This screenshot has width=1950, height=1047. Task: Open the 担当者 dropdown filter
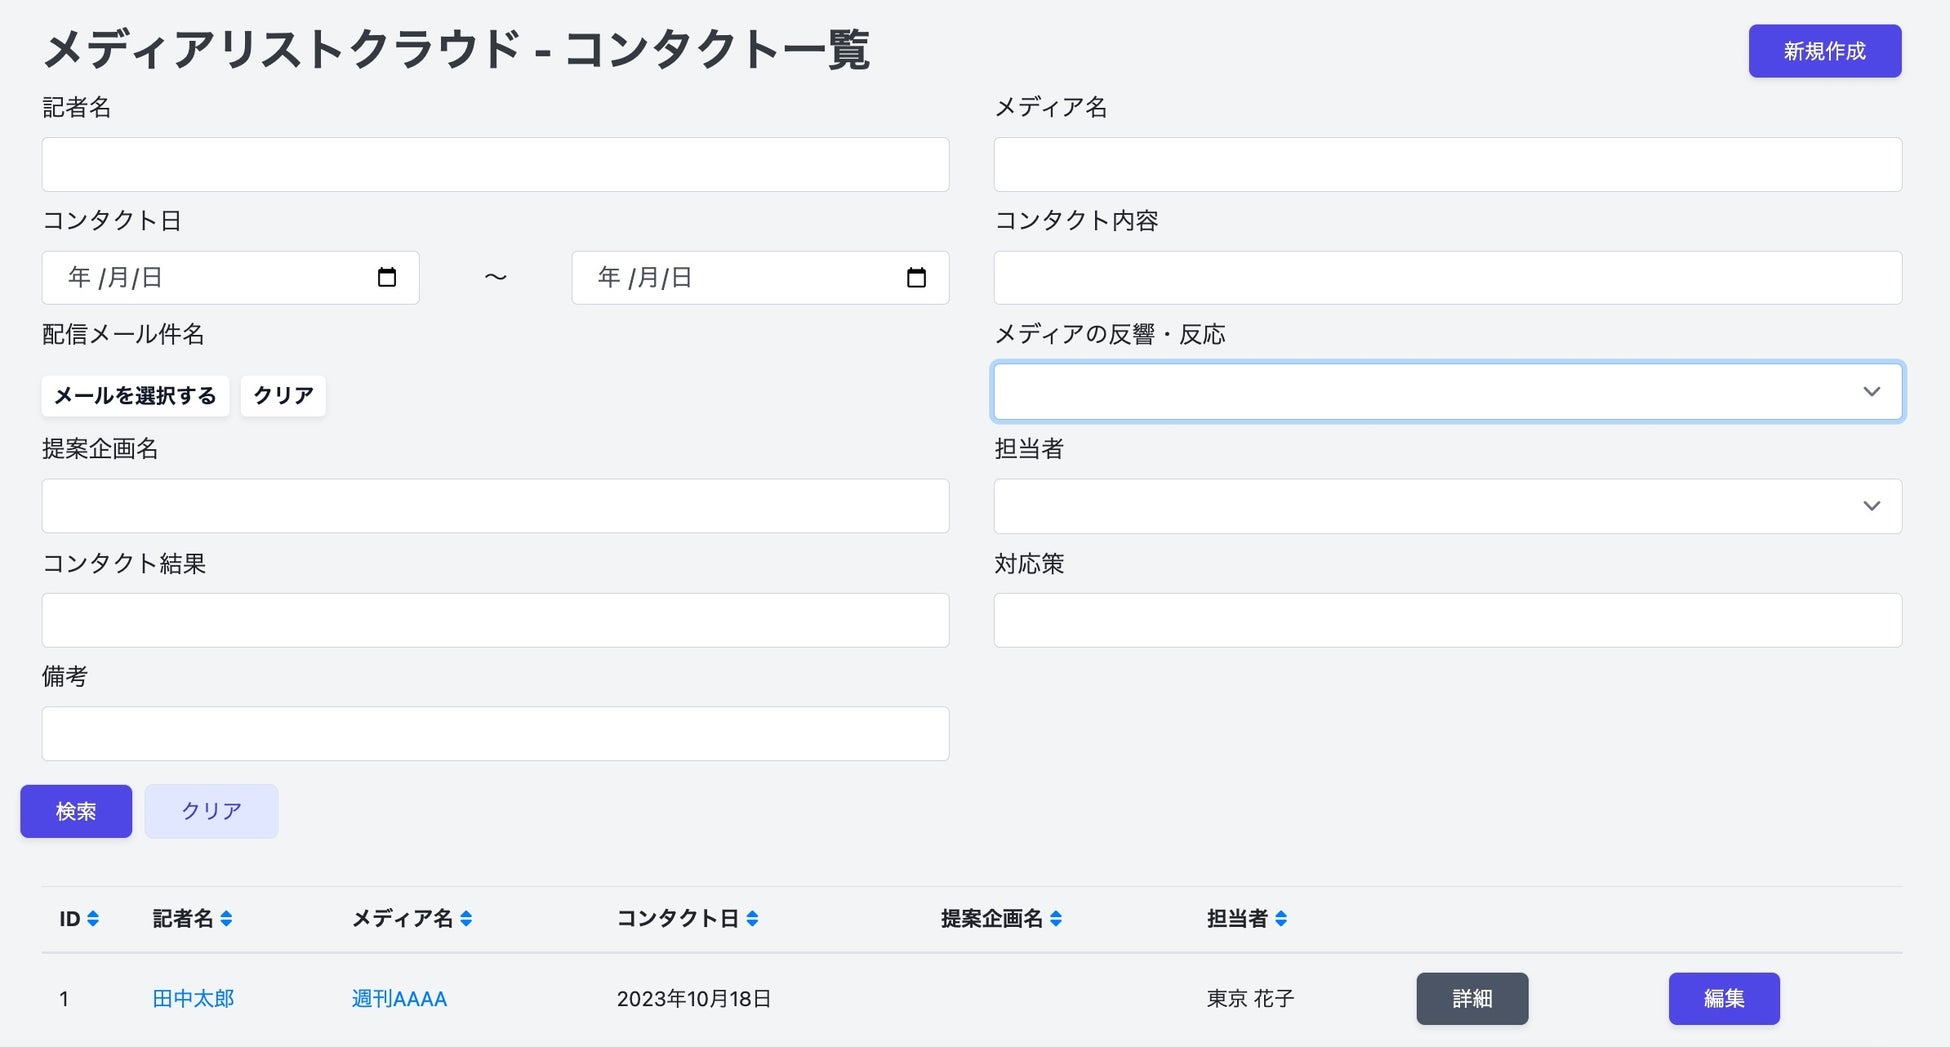click(1447, 506)
